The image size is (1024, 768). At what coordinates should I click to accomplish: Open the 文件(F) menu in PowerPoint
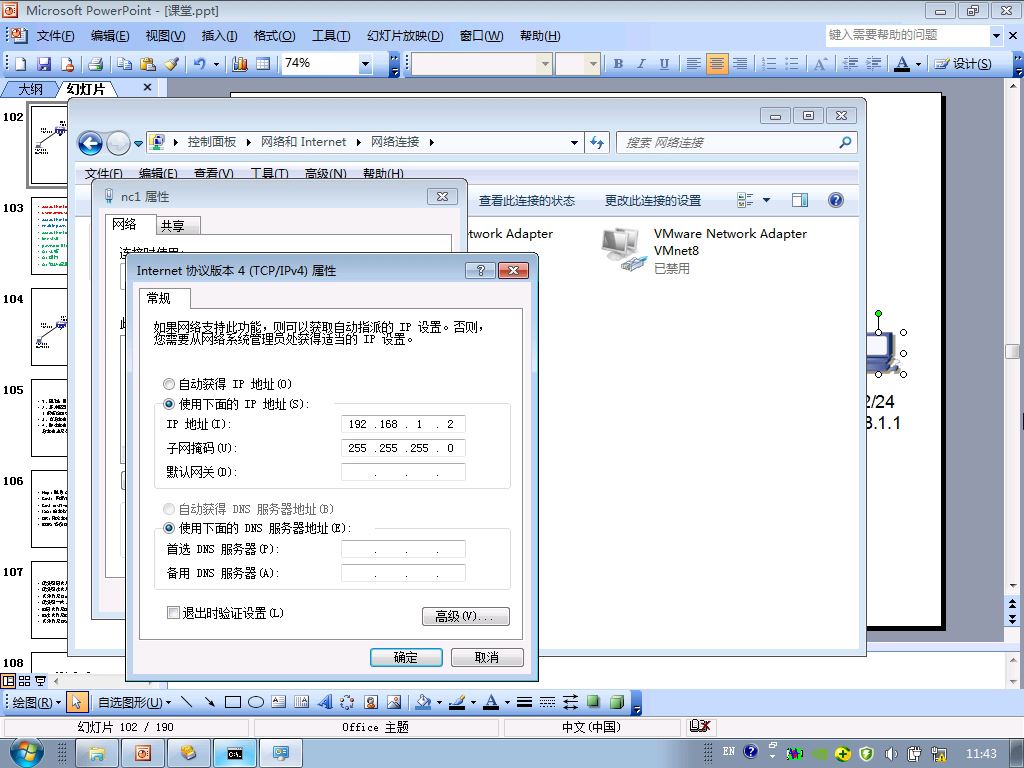55,36
